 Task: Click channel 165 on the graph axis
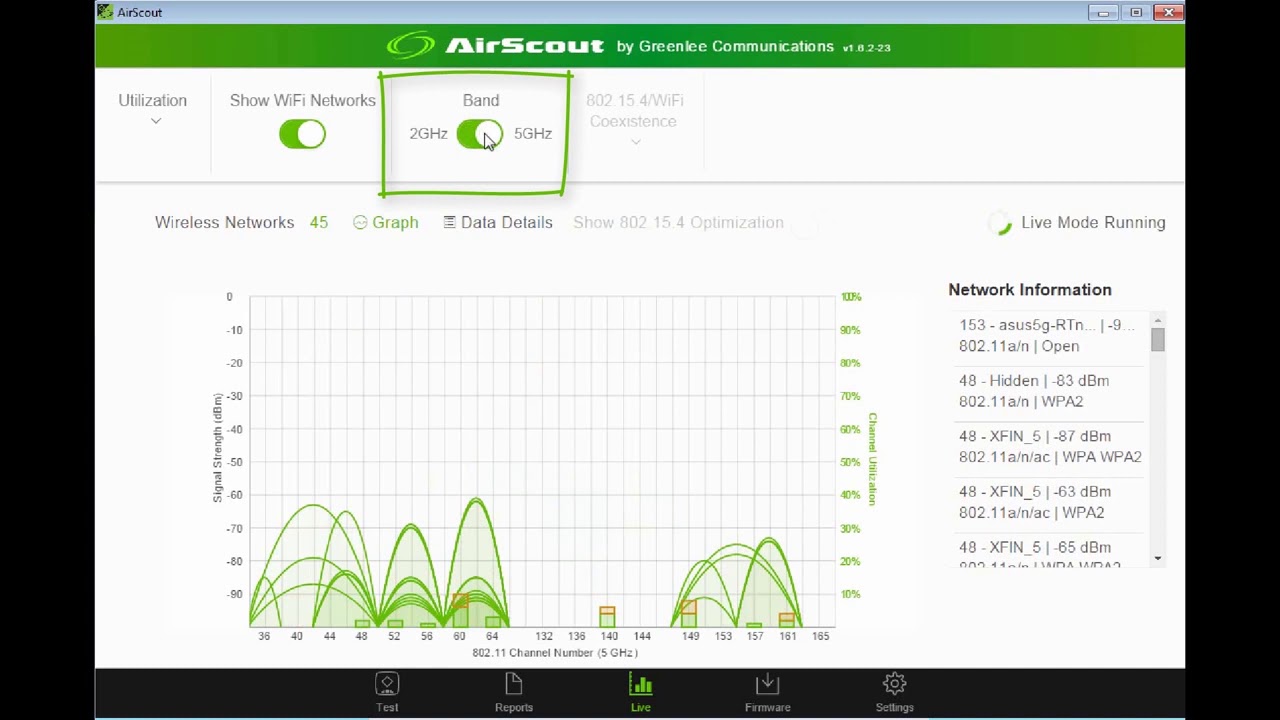coord(820,635)
